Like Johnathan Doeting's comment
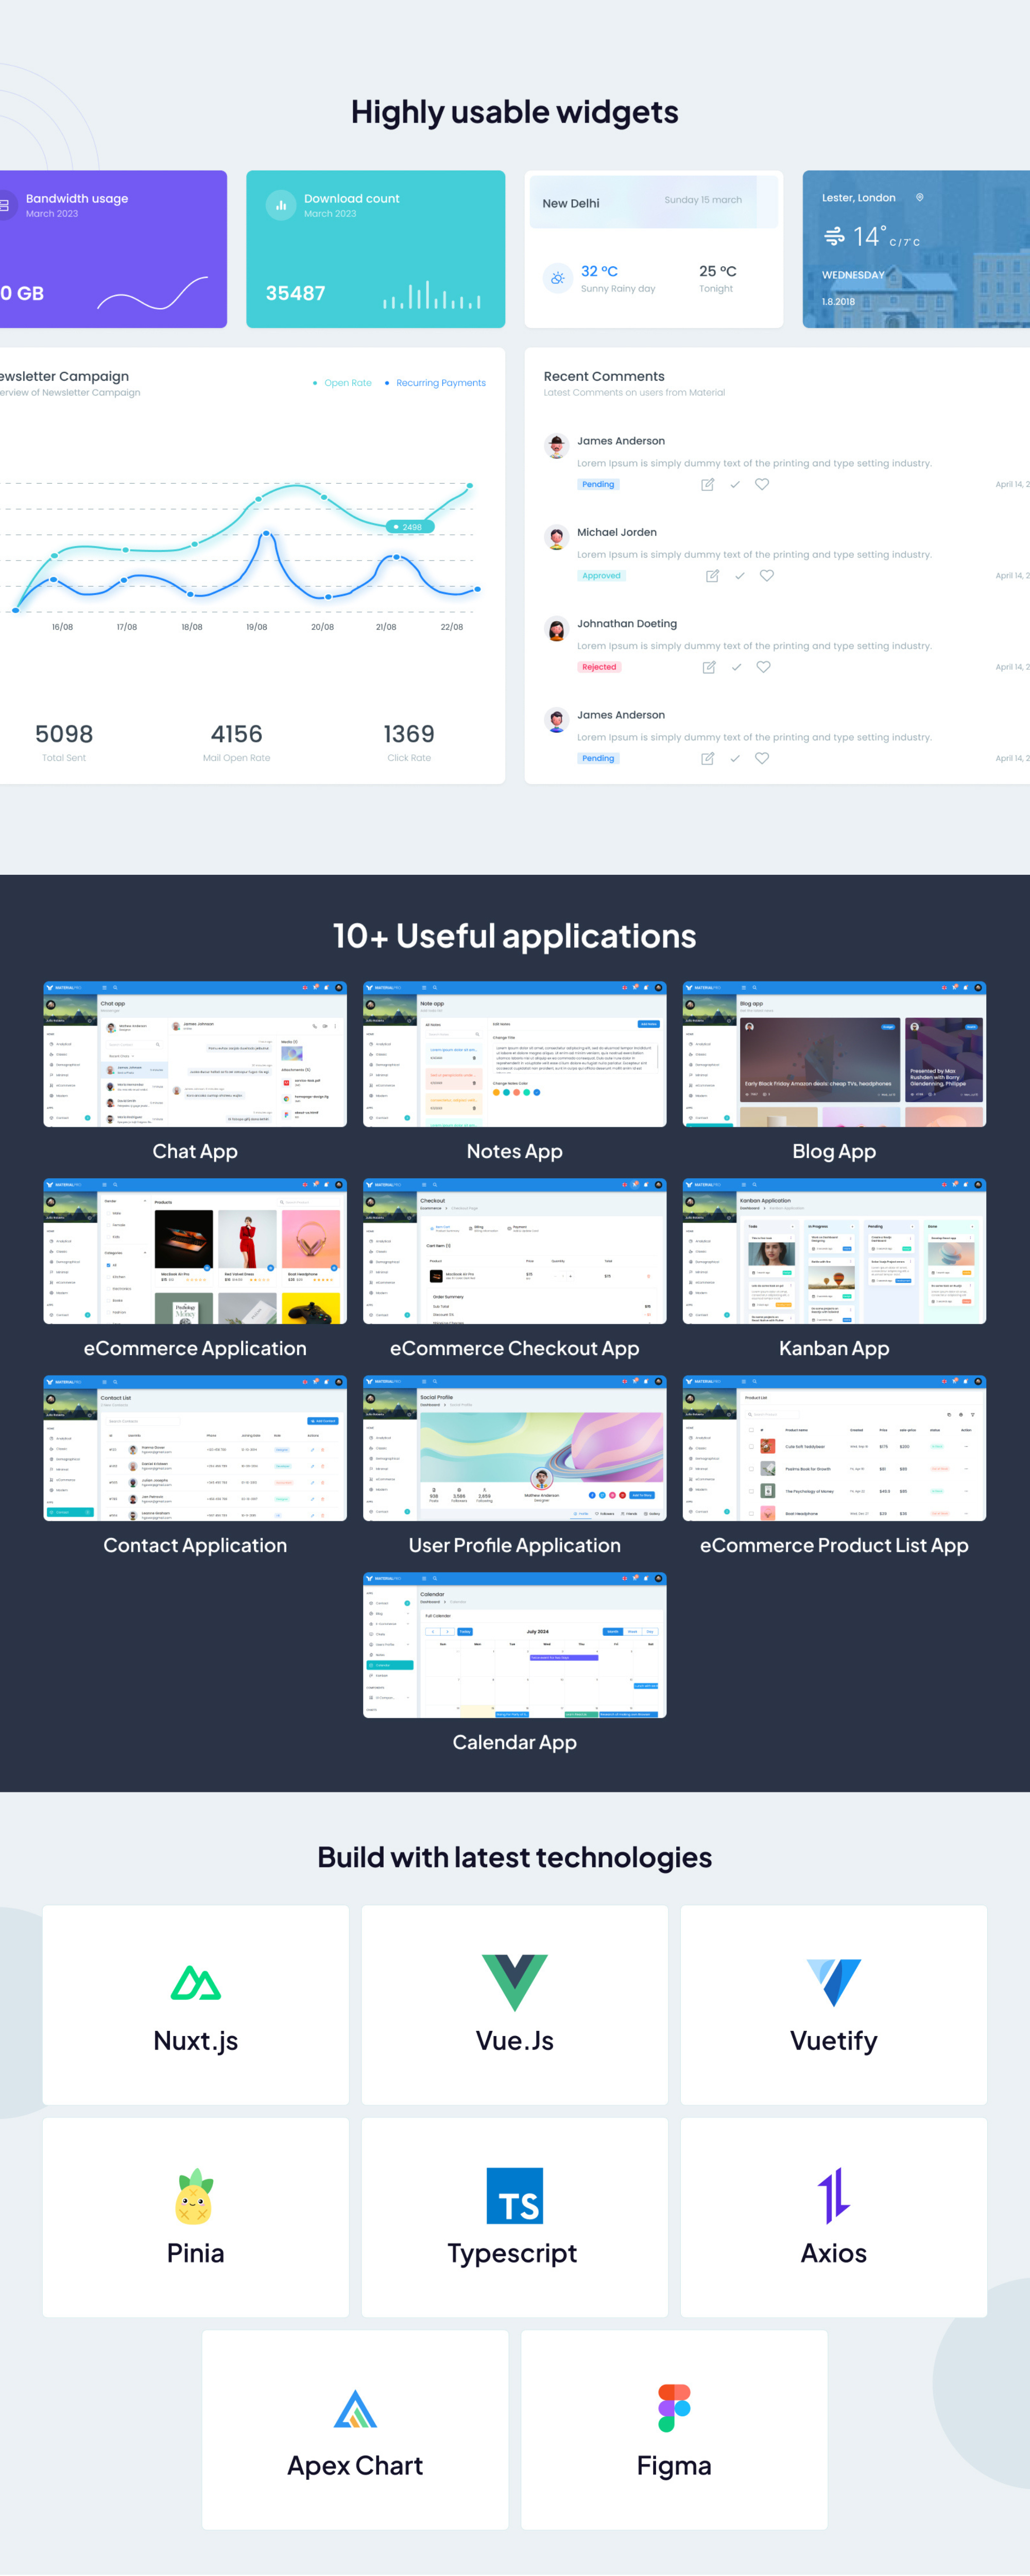The width and height of the screenshot is (1030, 2576). tap(763, 667)
